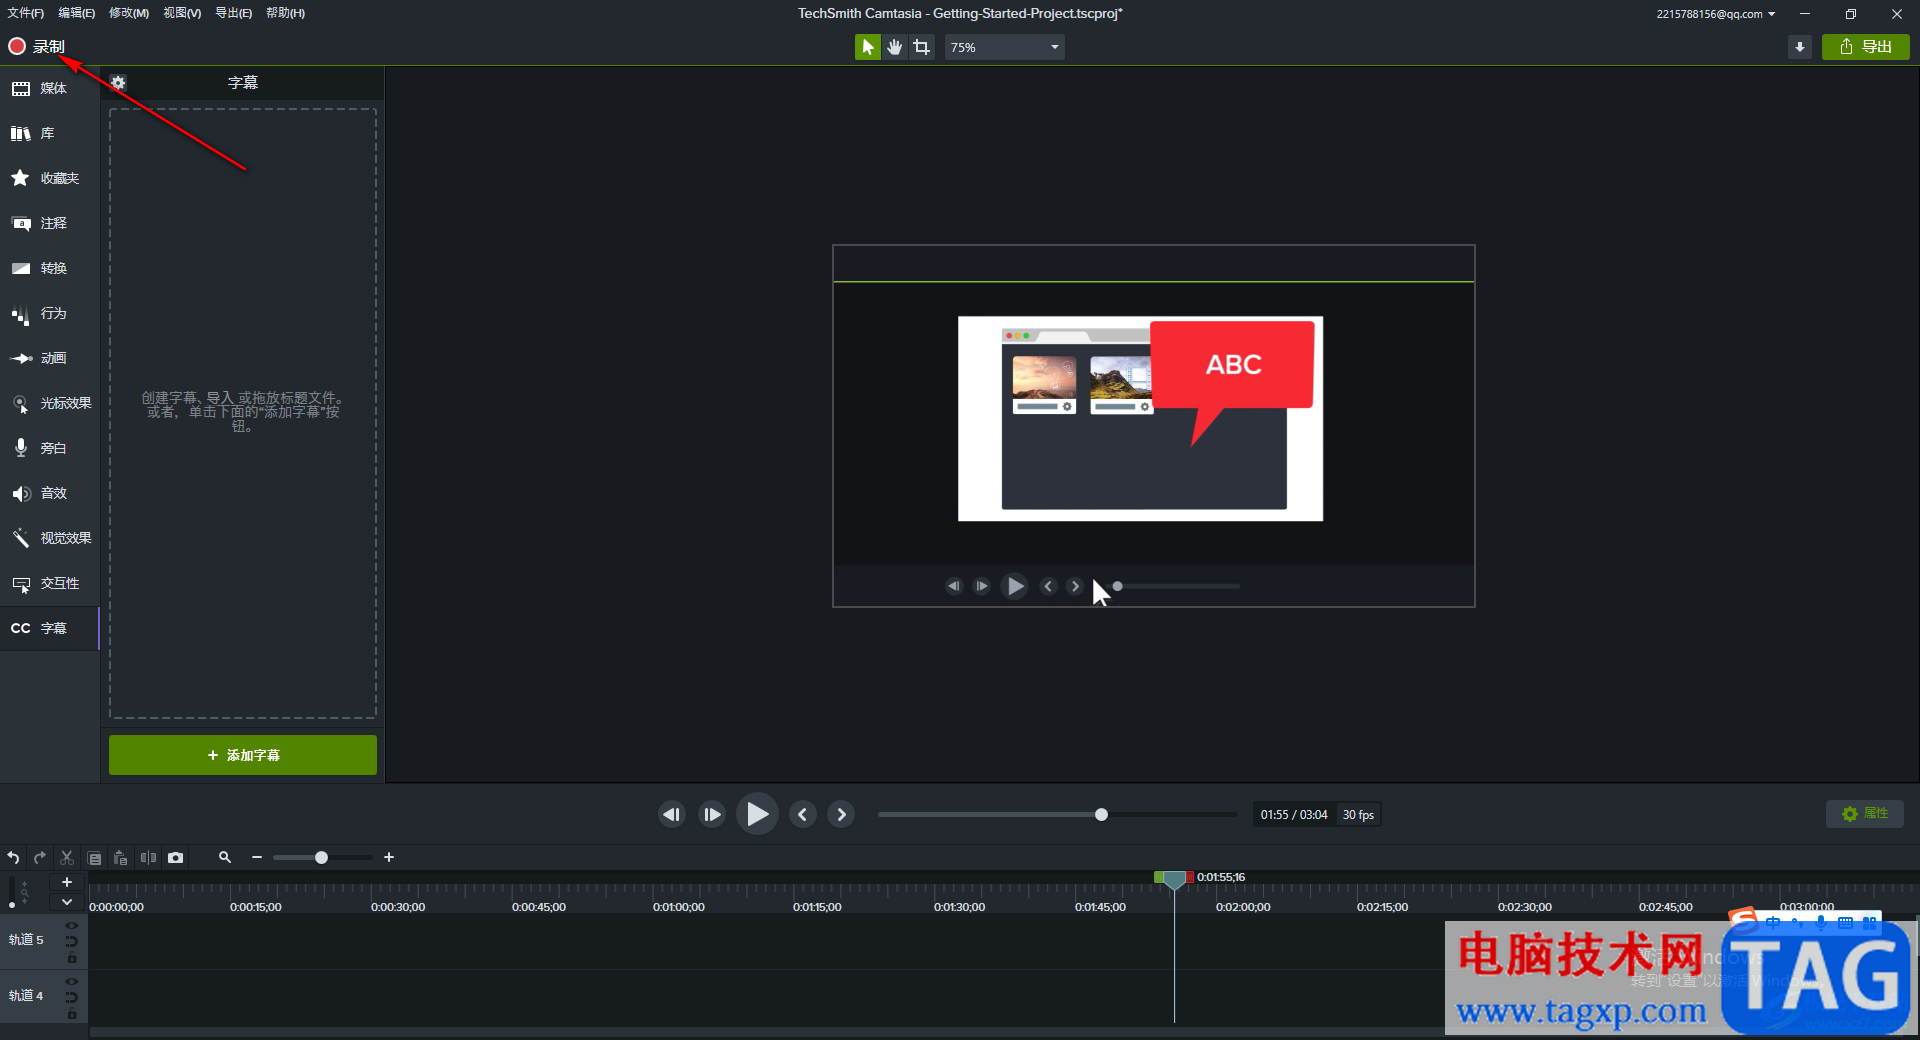Click the timeline zoom out minus
This screenshot has height=1040, width=1920.
click(257, 858)
